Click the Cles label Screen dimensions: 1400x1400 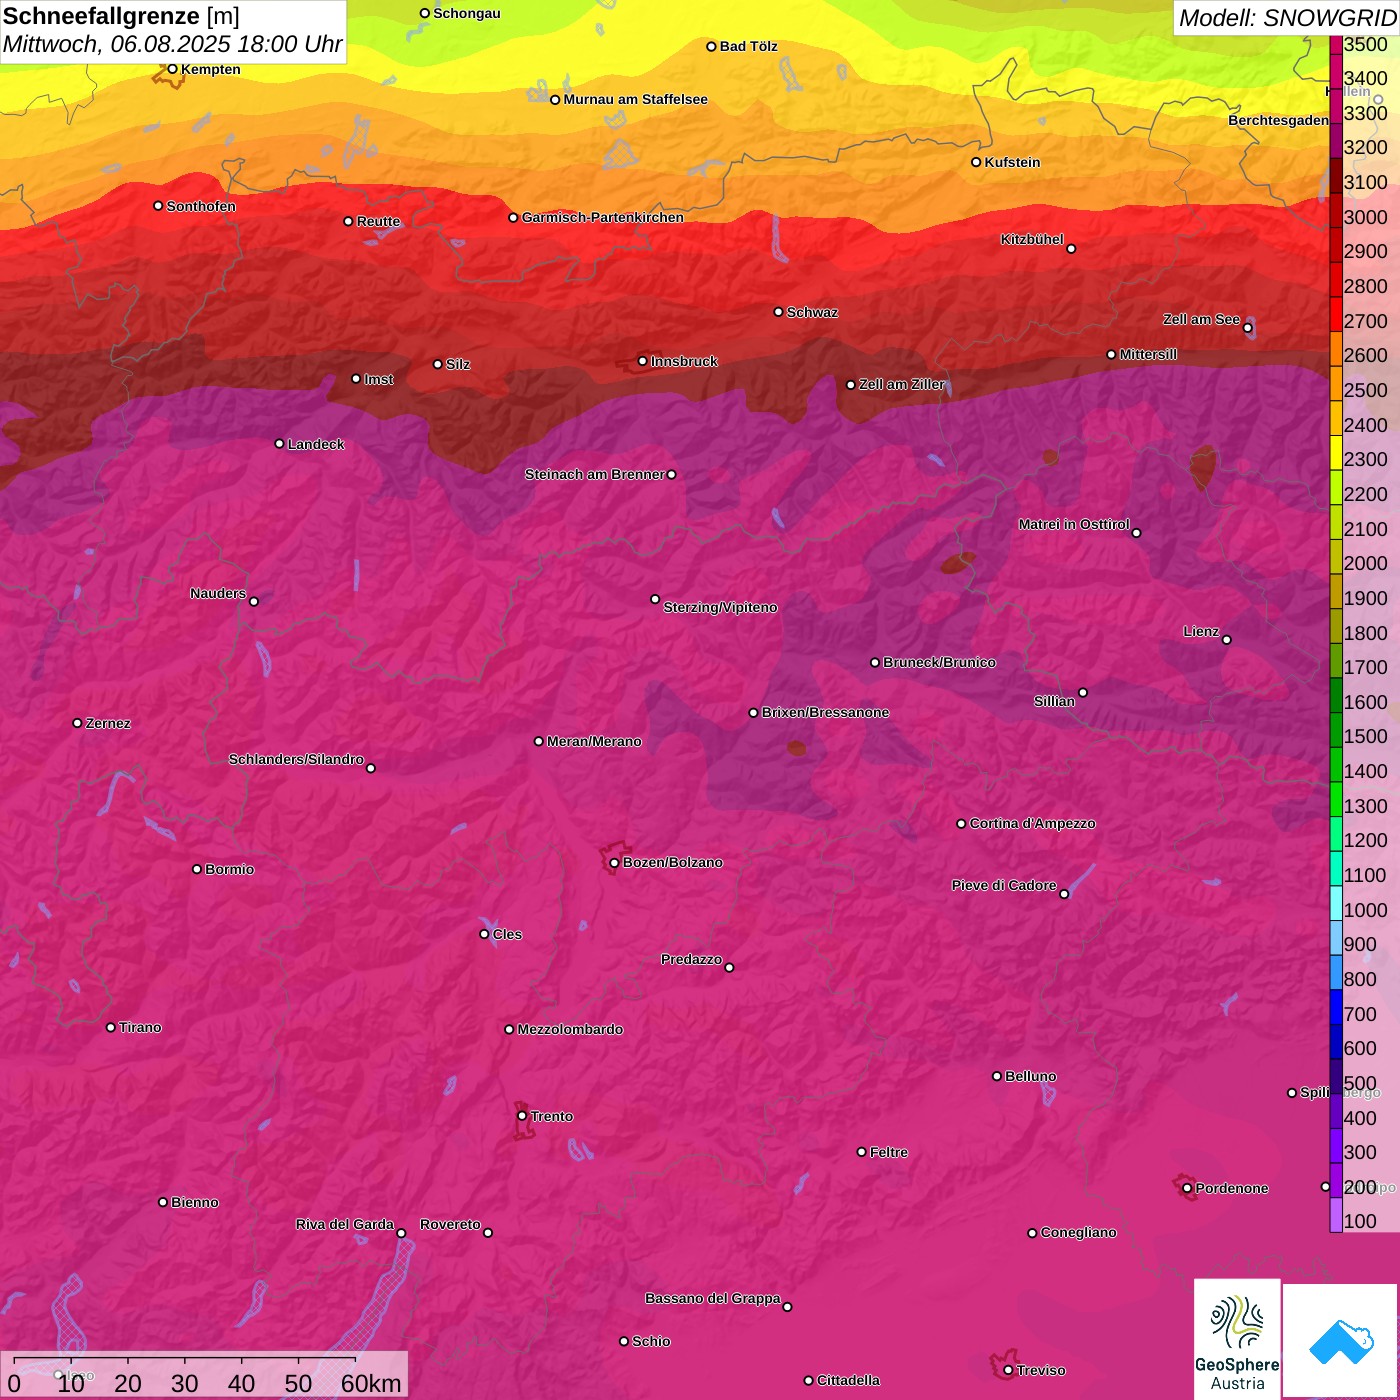point(507,934)
